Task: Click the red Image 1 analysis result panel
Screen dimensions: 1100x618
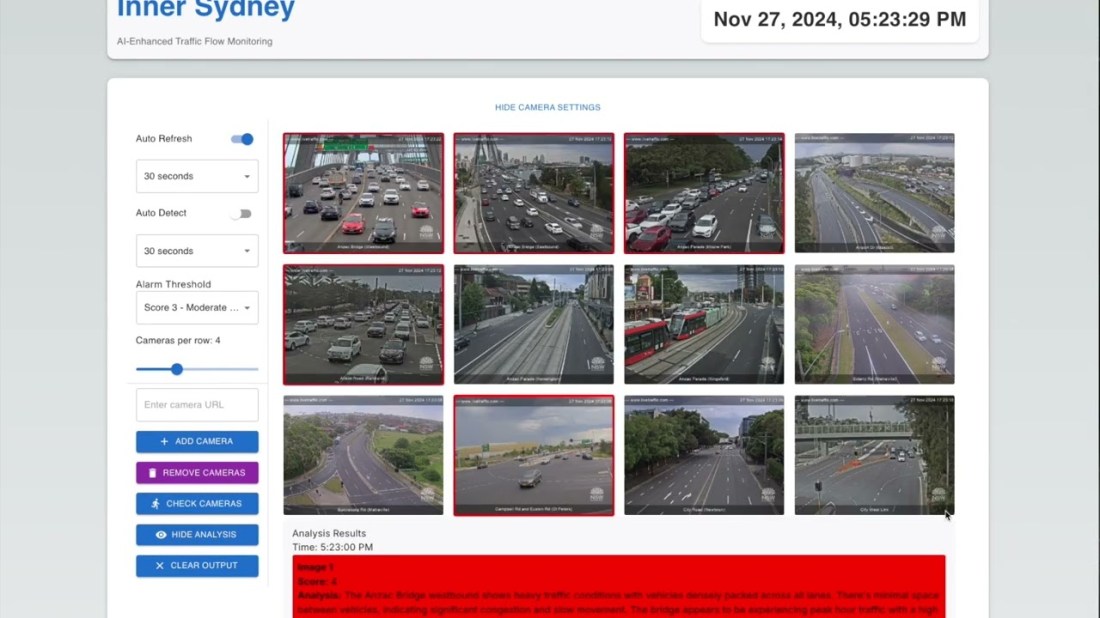Action: 618,586
